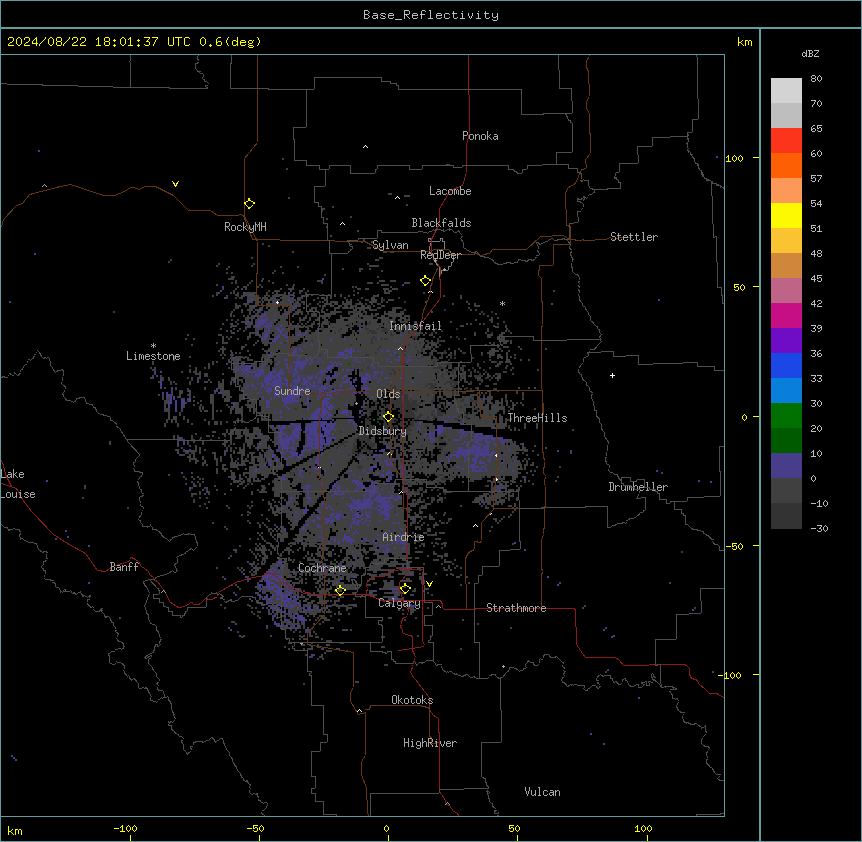
Task: Select the yellow v marker east of Calgary
Action: (x=429, y=584)
